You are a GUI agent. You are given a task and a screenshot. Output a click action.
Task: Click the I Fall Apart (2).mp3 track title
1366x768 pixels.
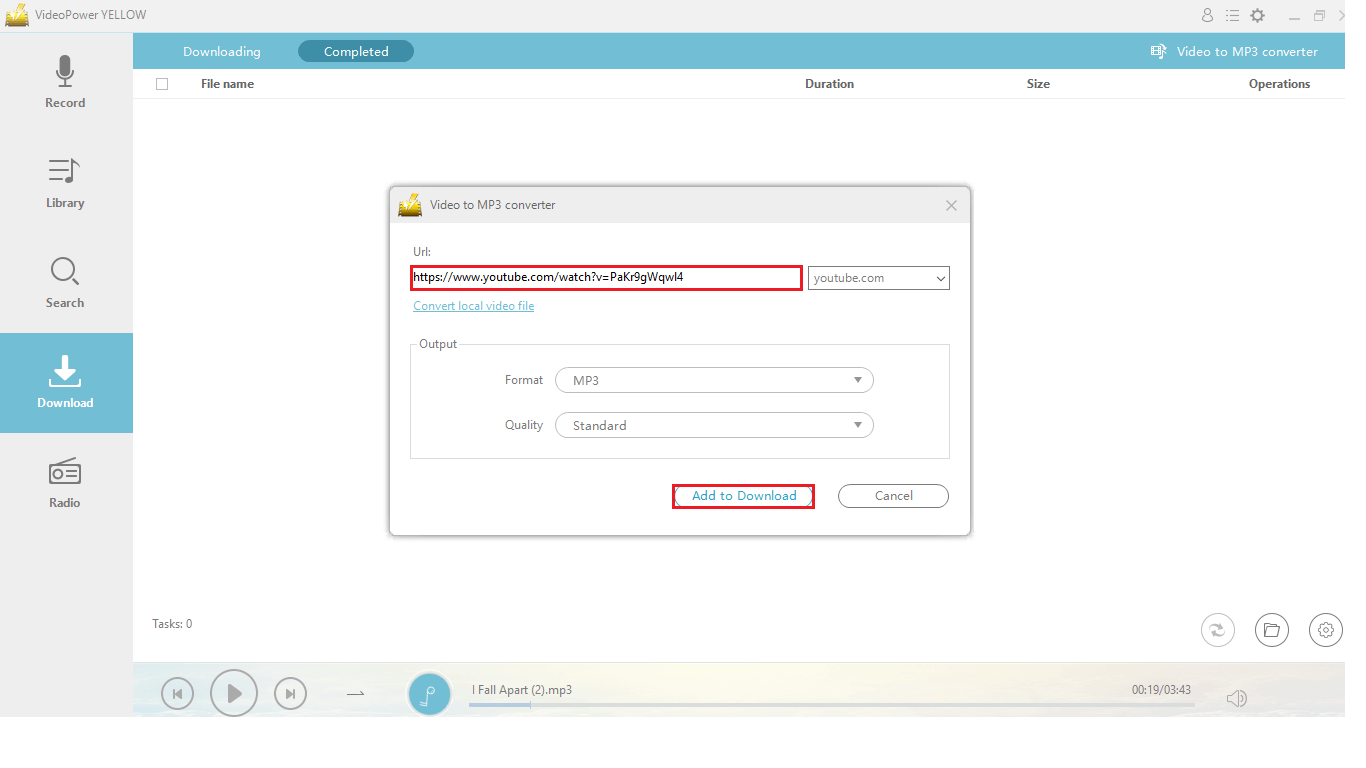point(522,690)
